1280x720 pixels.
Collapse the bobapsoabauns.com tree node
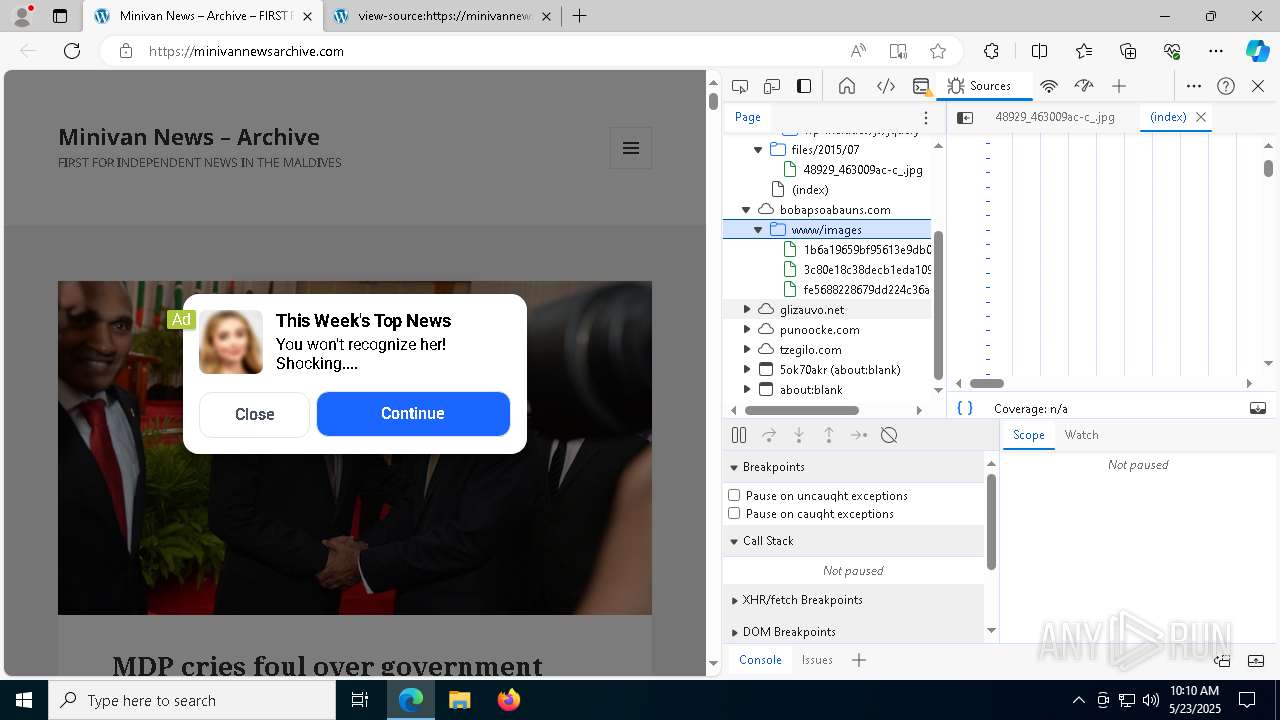coord(746,210)
